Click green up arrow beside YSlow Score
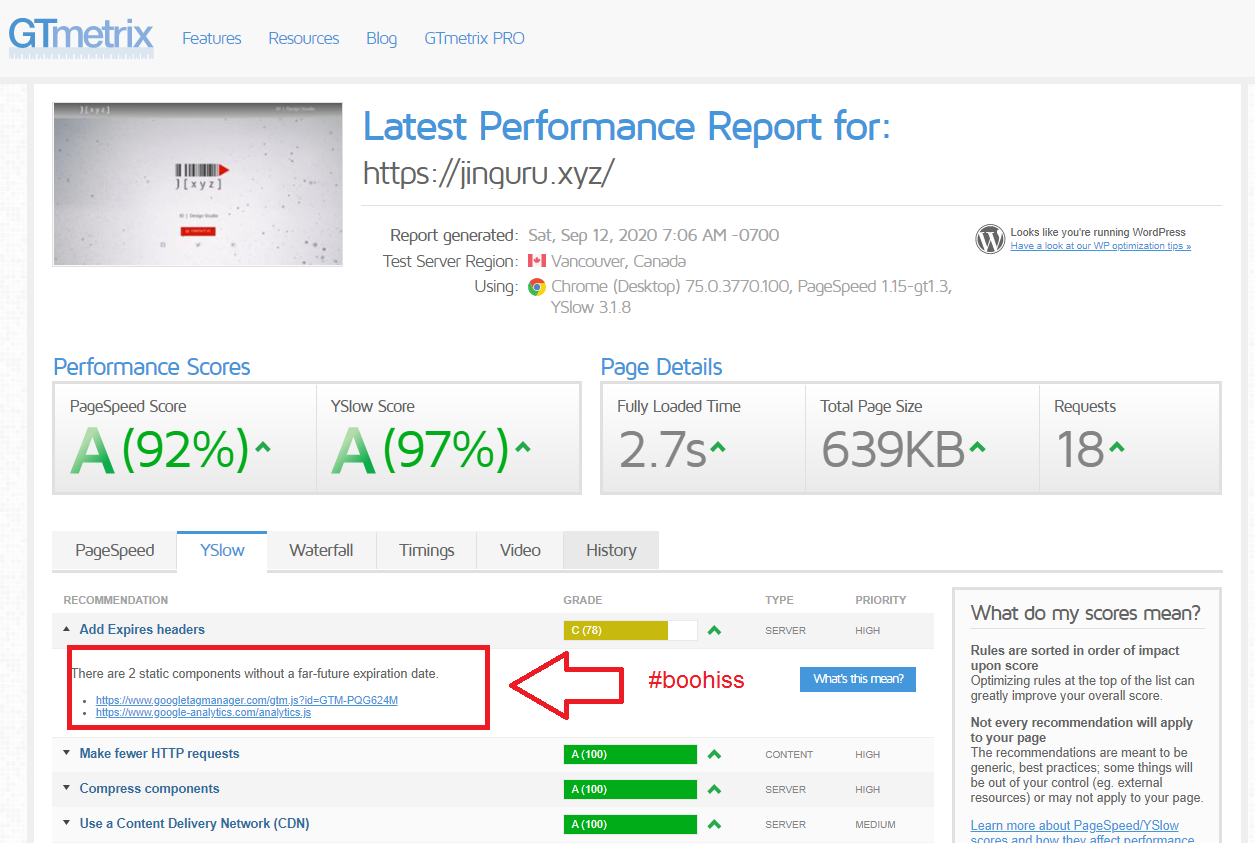The width and height of the screenshot is (1255, 843). tap(523, 447)
